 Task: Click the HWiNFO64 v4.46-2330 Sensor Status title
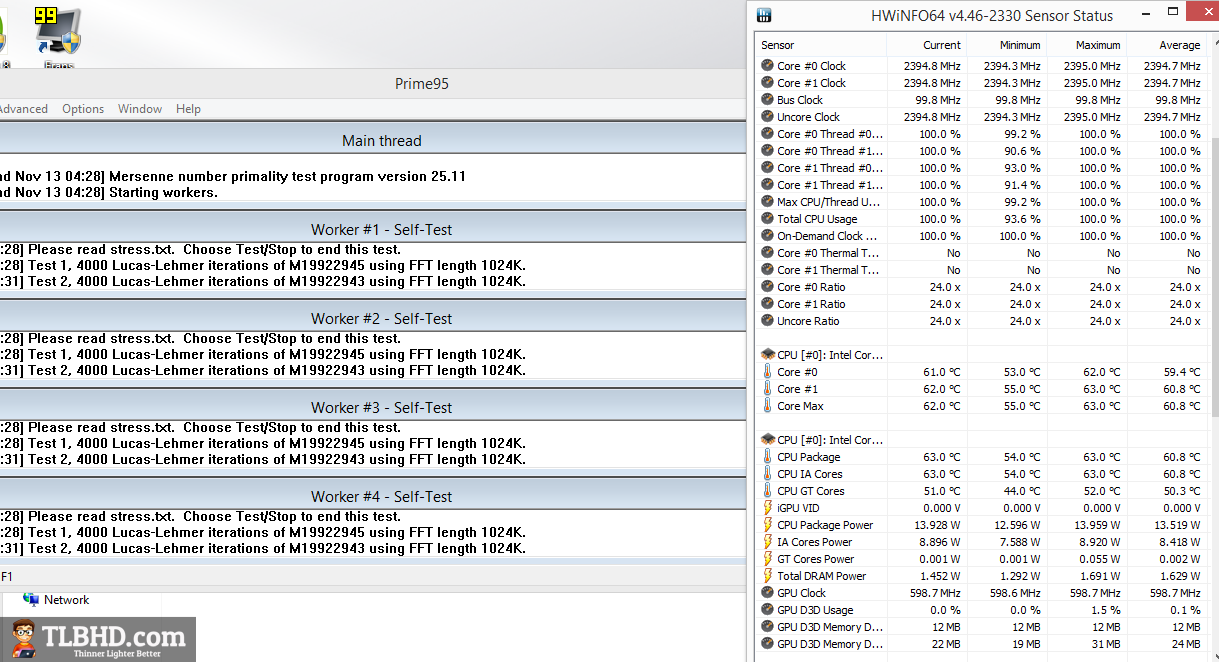(992, 15)
